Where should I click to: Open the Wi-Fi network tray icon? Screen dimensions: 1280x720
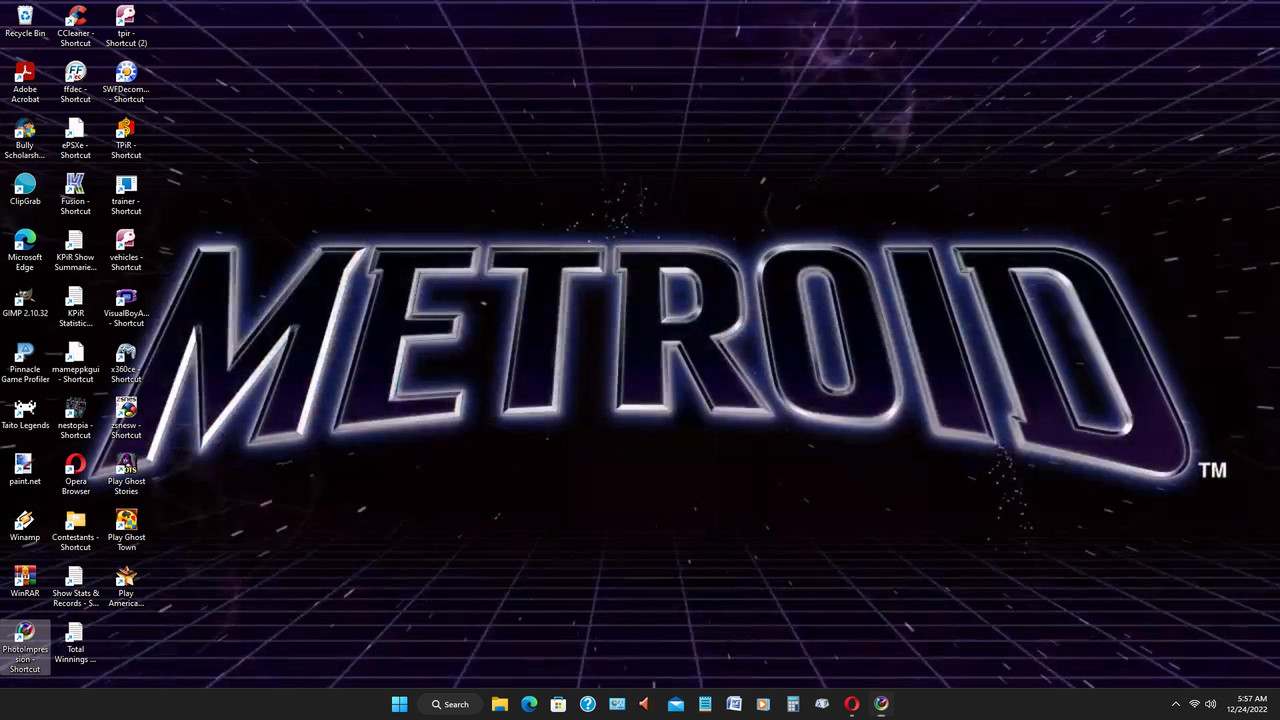tap(1194, 704)
